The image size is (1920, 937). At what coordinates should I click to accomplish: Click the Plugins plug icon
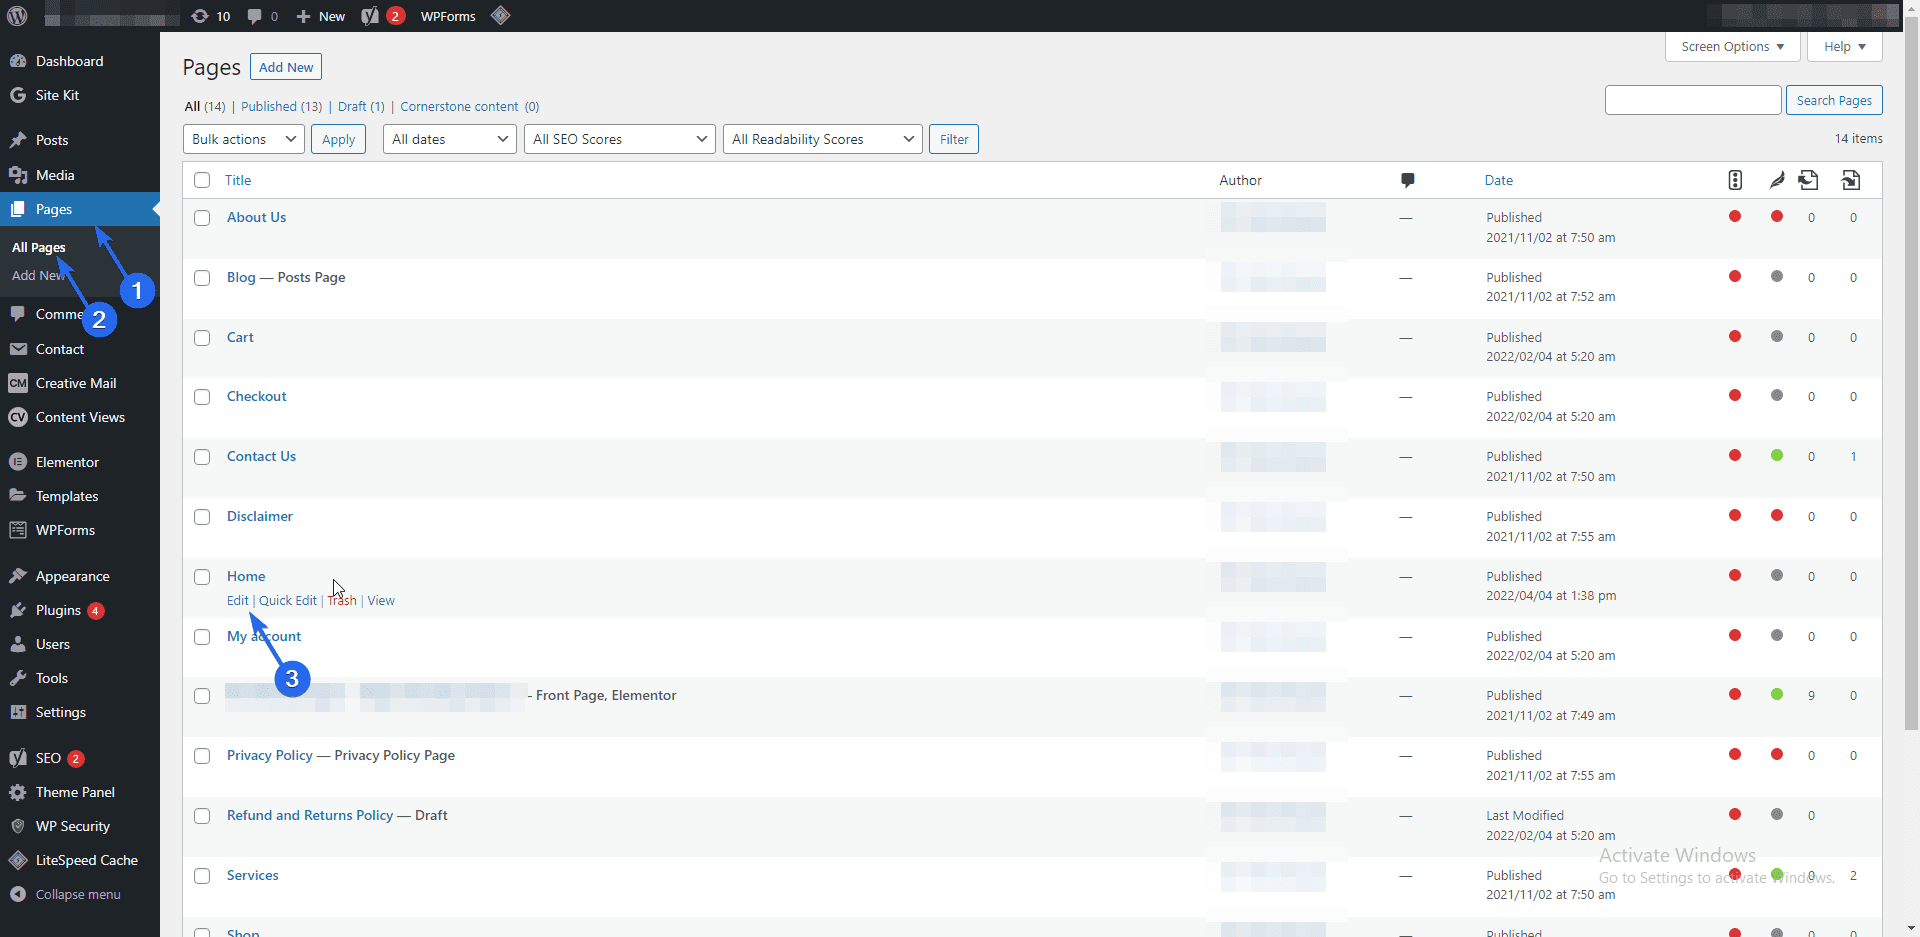pyautogui.click(x=18, y=610)
